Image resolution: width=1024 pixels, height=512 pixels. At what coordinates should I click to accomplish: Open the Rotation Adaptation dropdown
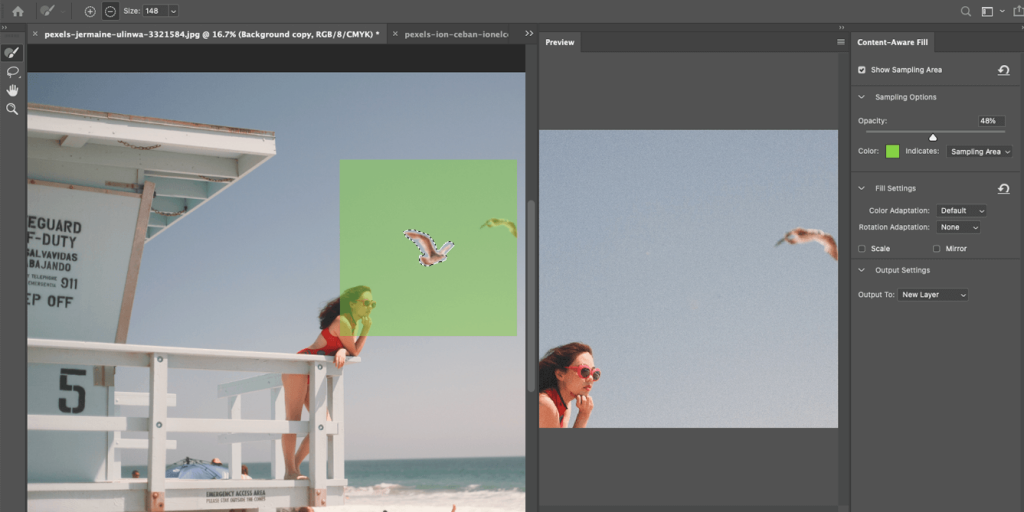tap(958, 227)
